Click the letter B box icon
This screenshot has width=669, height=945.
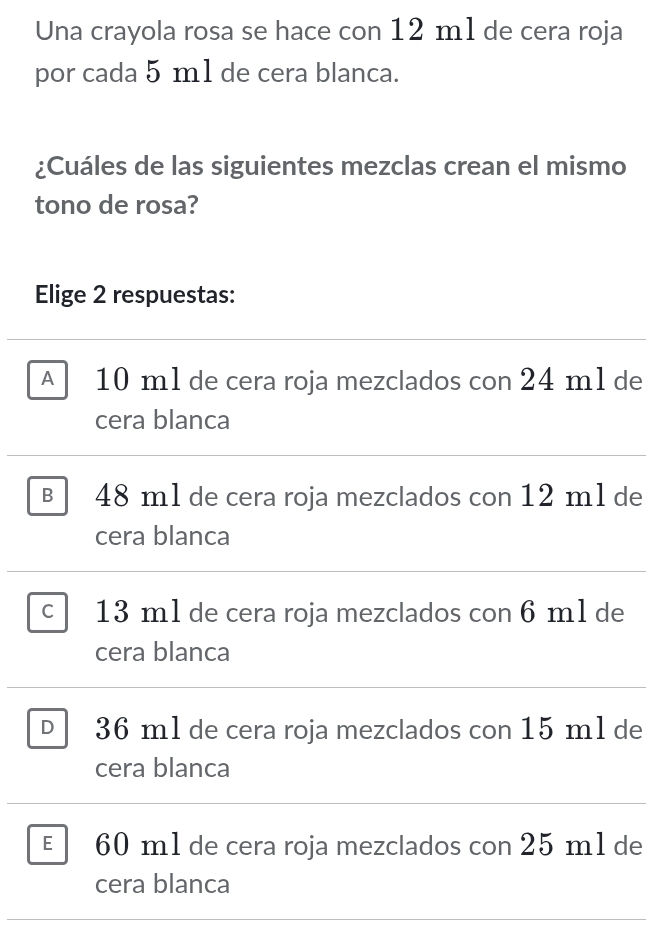(x=47, y=497)
